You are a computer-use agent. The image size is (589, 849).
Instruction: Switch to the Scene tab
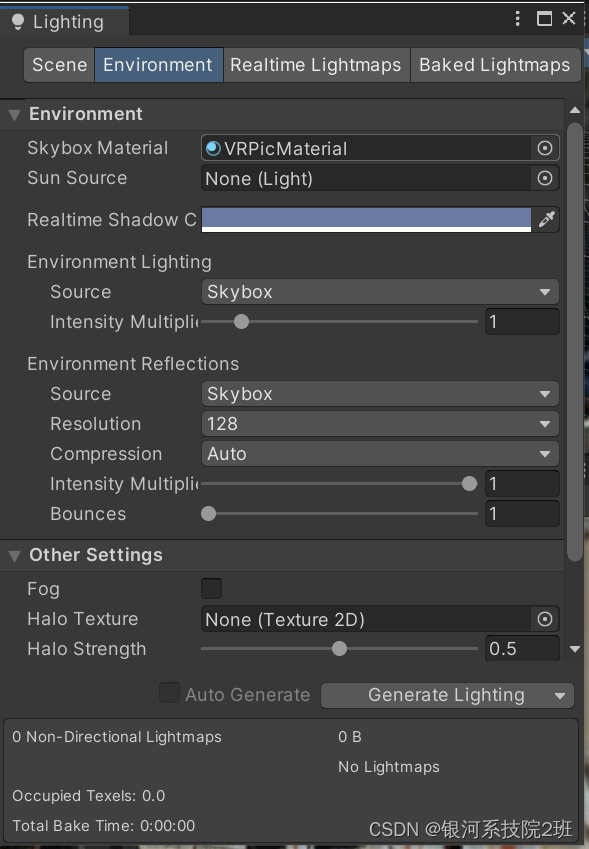point(58,64)
